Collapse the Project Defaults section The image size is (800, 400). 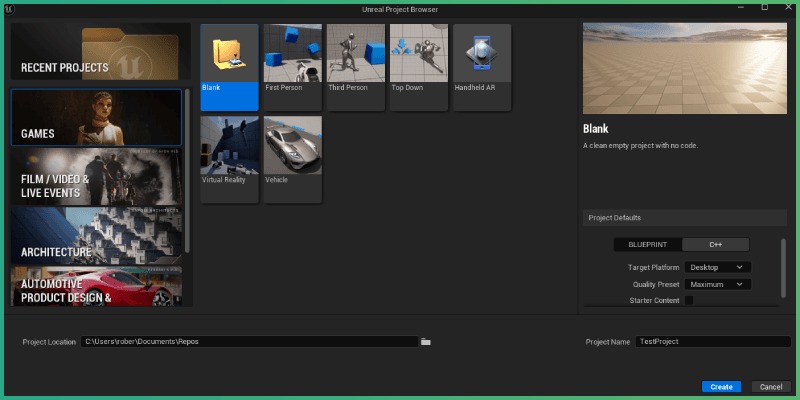(685, 218)
